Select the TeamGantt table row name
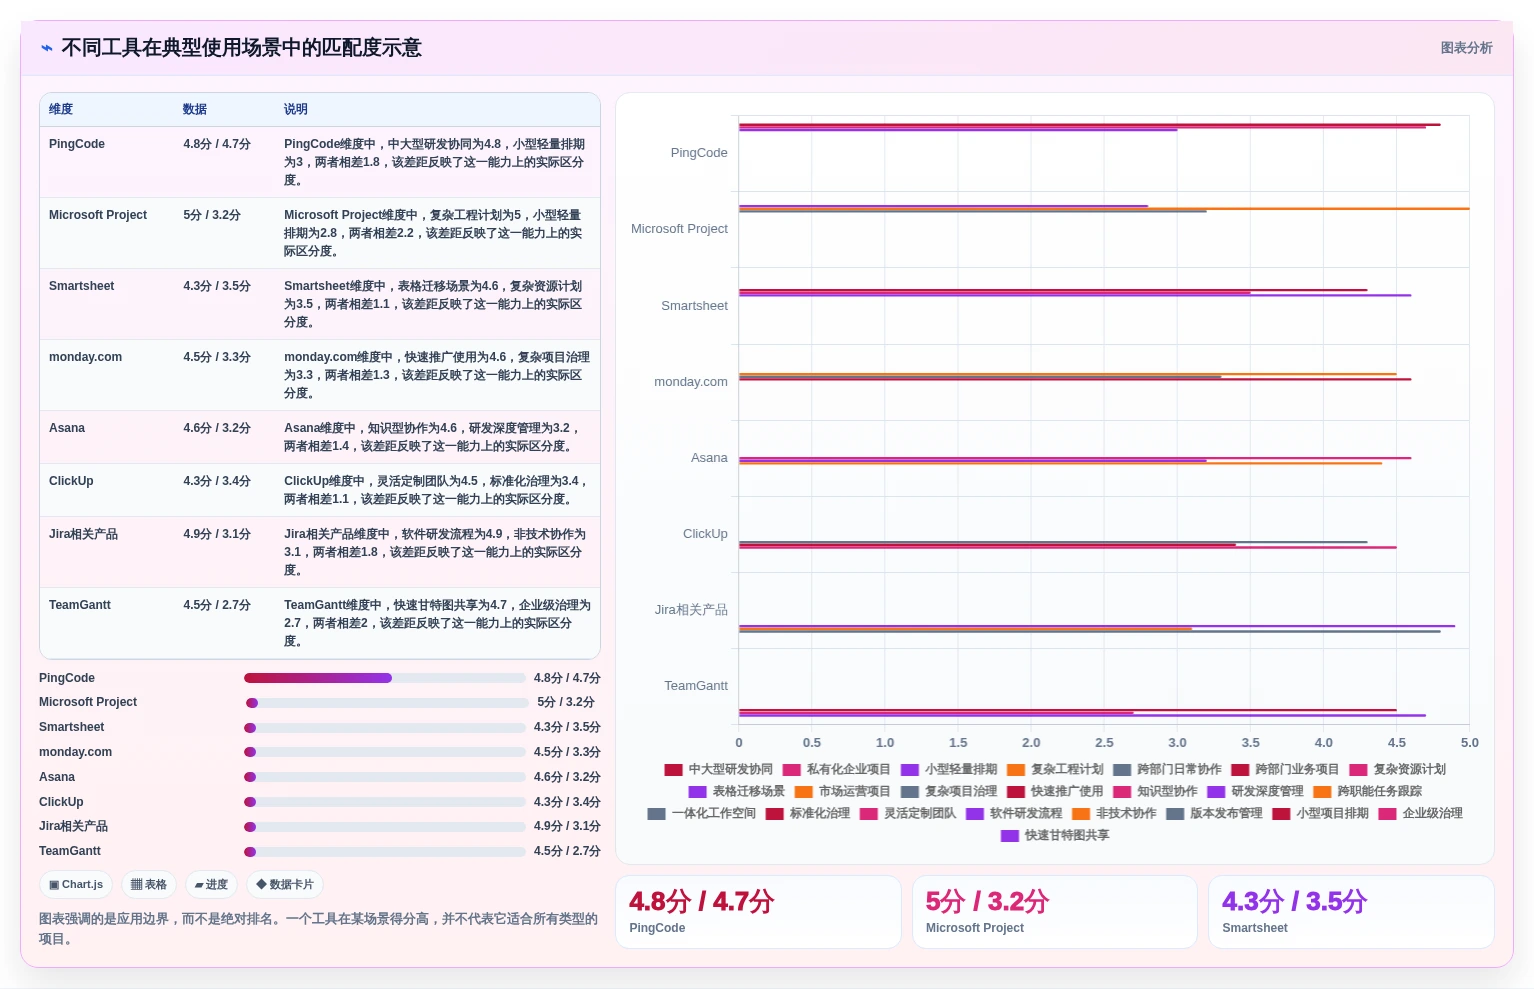Image resolution: width=1534 pixels, height=989 pixels. (x=80, y=605)
